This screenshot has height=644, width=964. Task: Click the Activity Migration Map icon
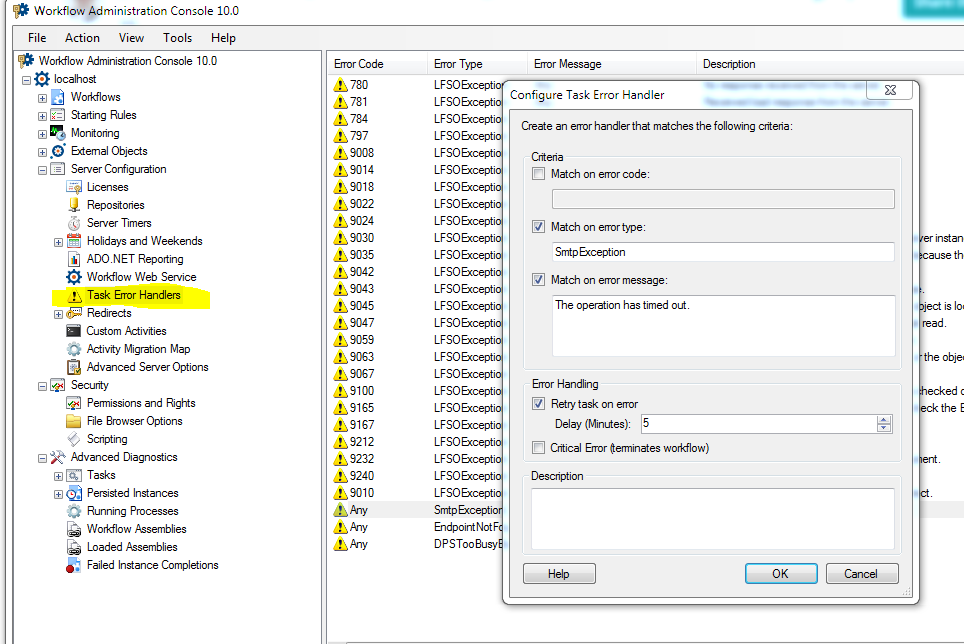(74, 349)
